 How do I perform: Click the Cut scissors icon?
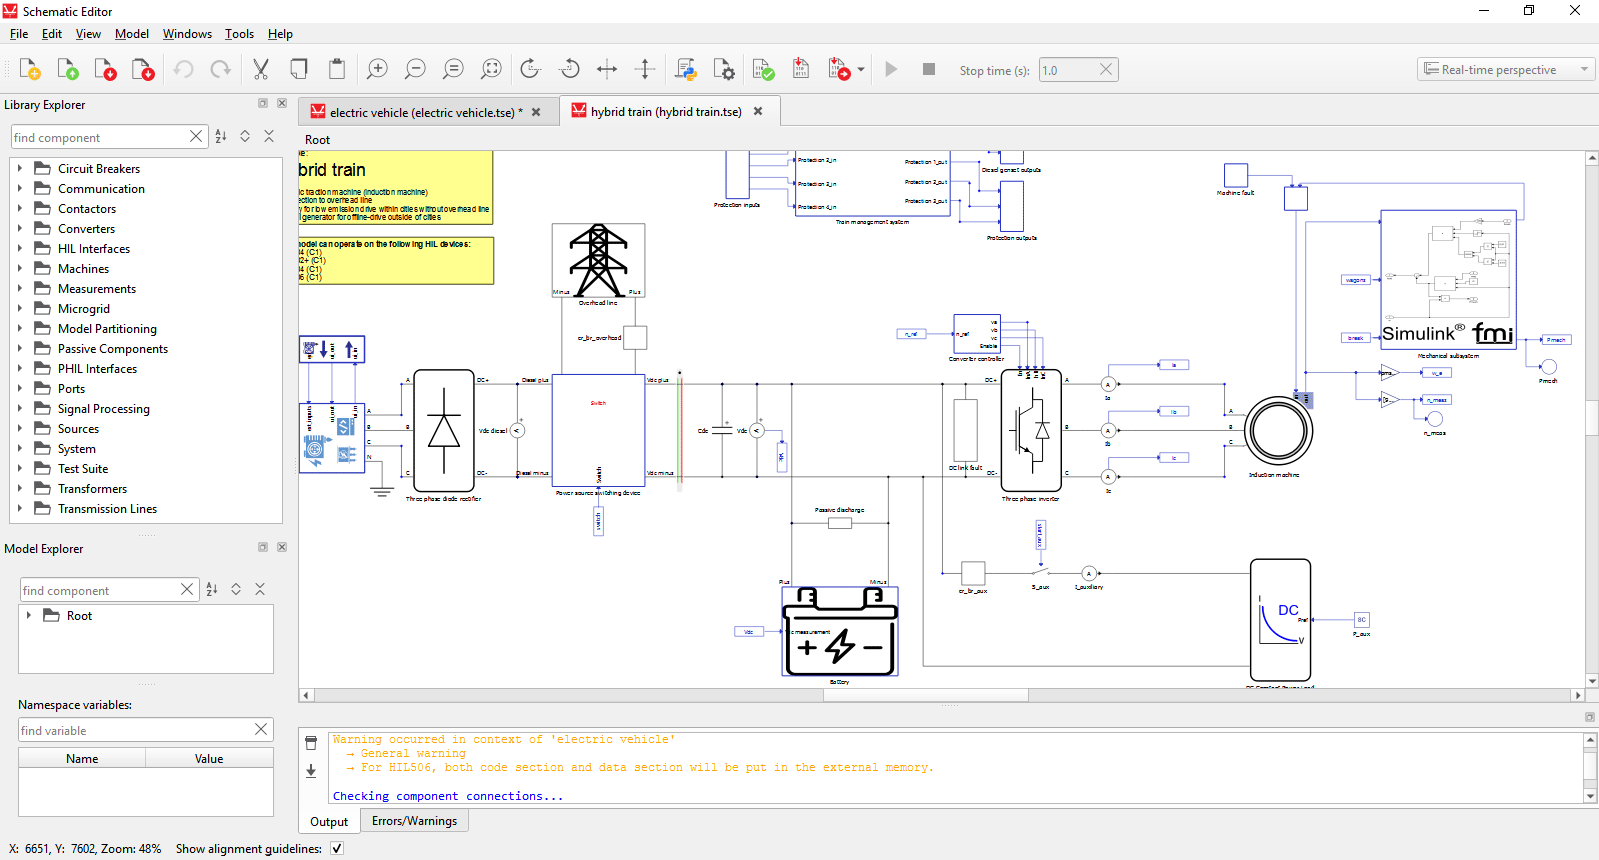261,69
